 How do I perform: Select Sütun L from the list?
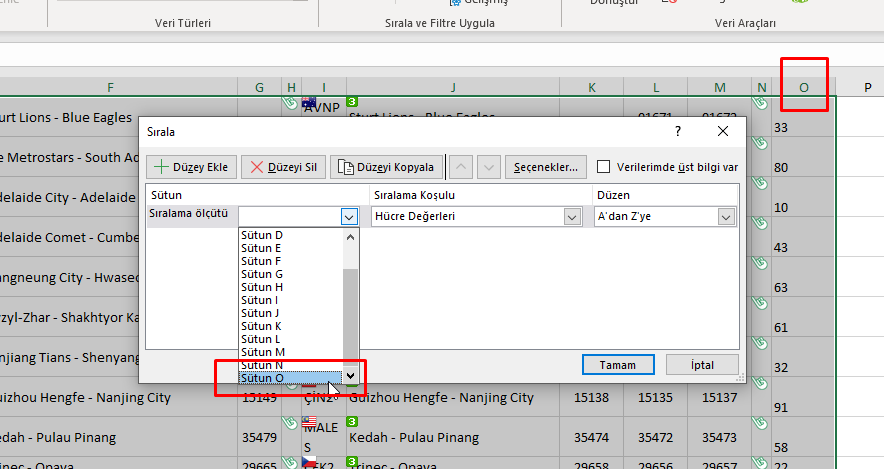(x=290, y=339)
